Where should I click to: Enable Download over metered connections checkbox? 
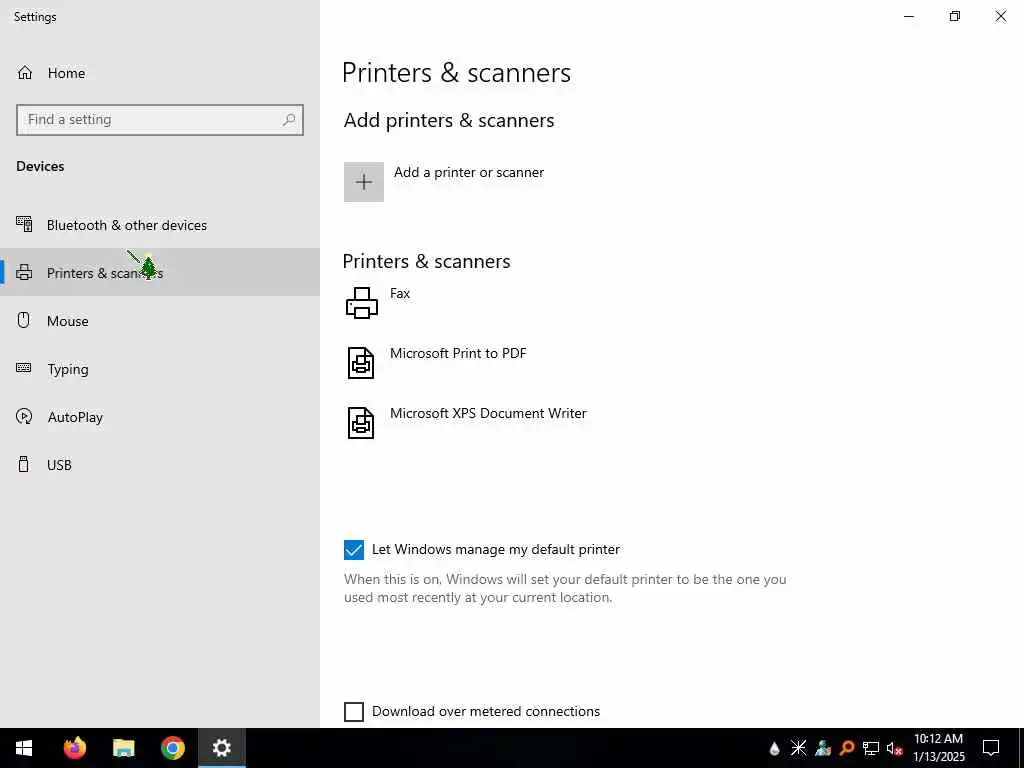tap(354, 712)
